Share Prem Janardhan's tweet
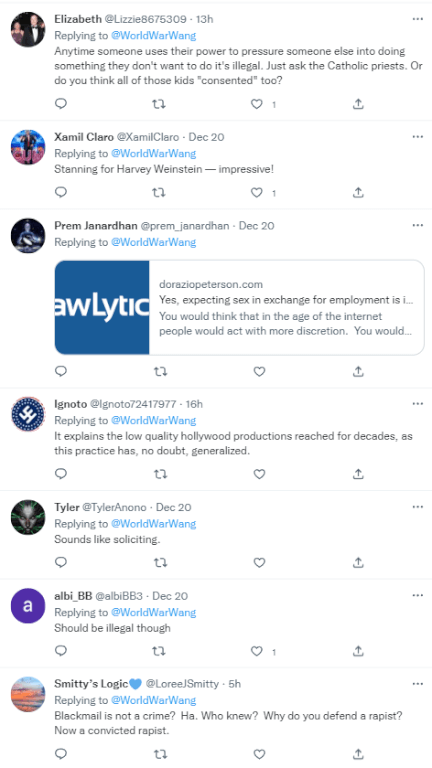Image resolution: width=432 pixels, height=768 pixels. (x=358, y=372)
